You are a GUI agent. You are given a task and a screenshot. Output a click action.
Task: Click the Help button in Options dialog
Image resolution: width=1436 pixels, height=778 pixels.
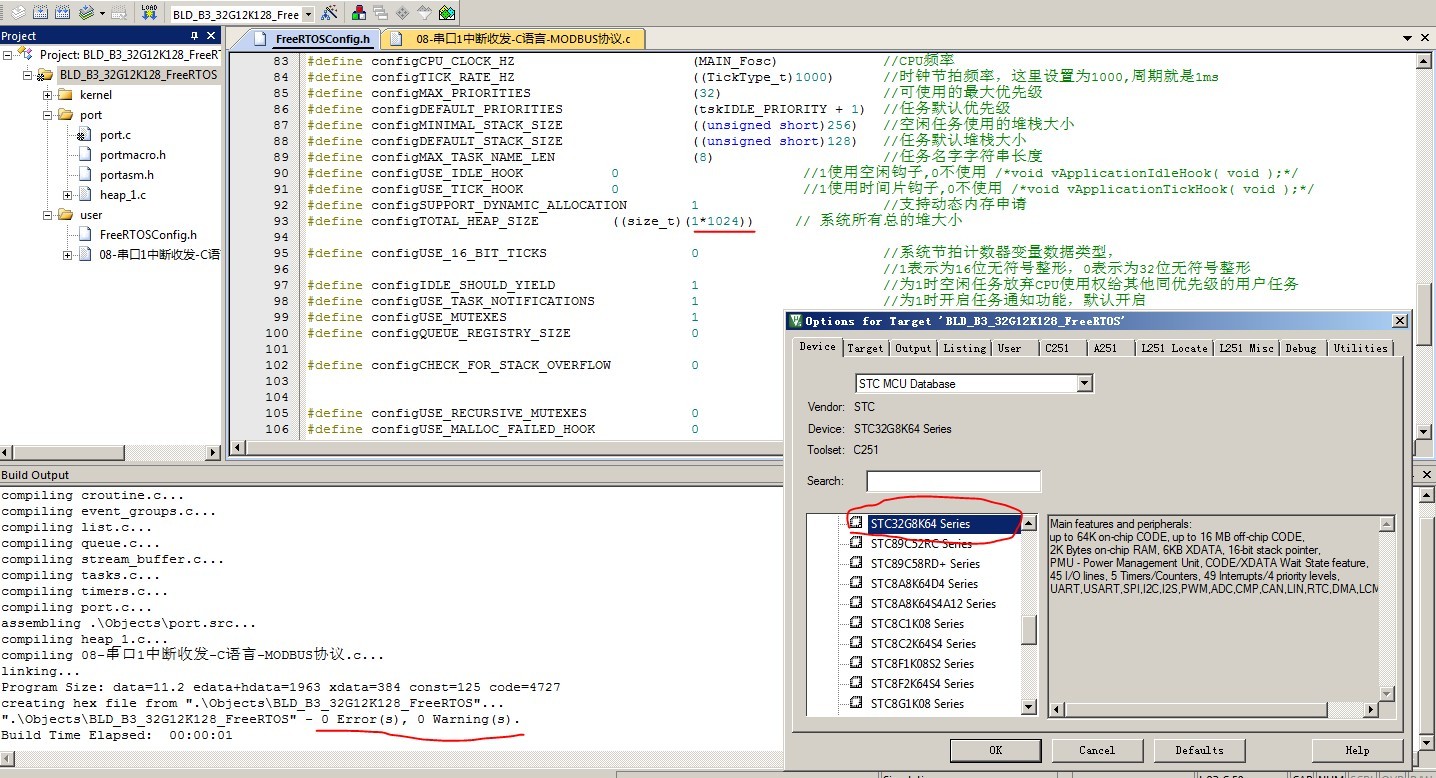tap(1357, 750)
